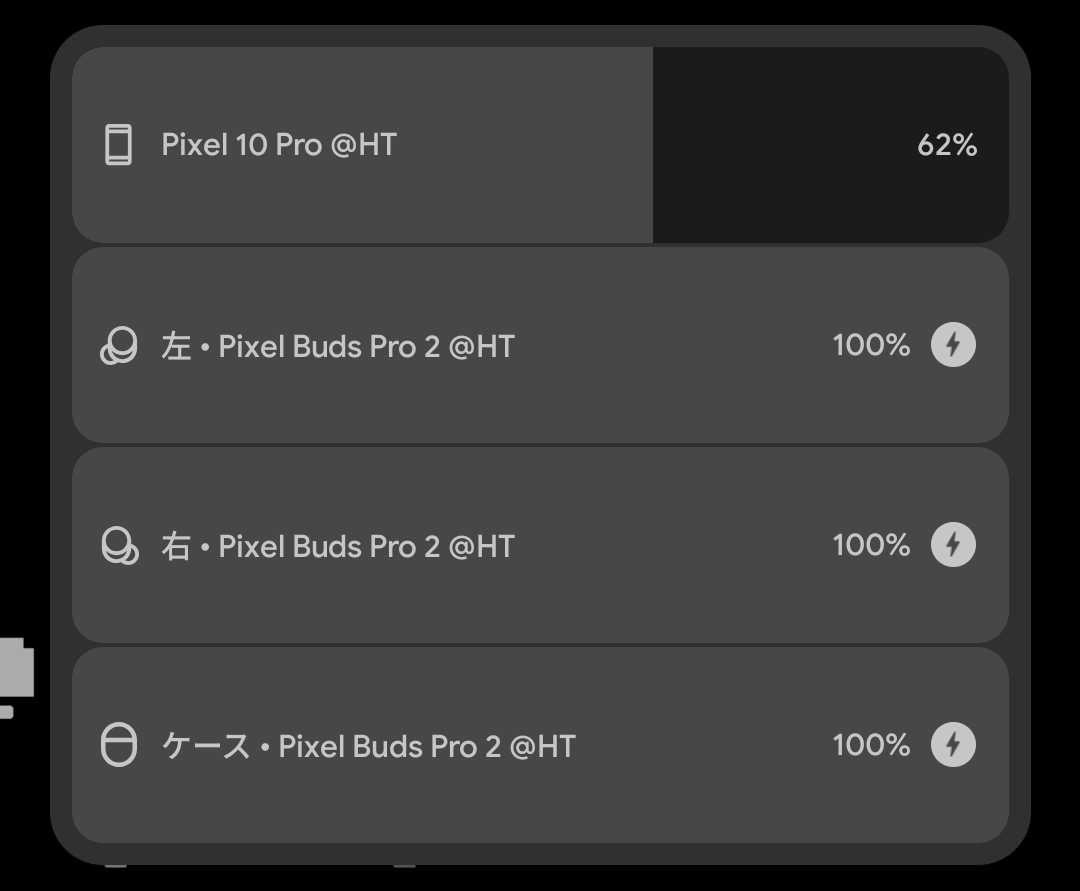Click the 62% phone battery percentage
The height and width of the screenshot is (891, 1080).
pos(946,145)
